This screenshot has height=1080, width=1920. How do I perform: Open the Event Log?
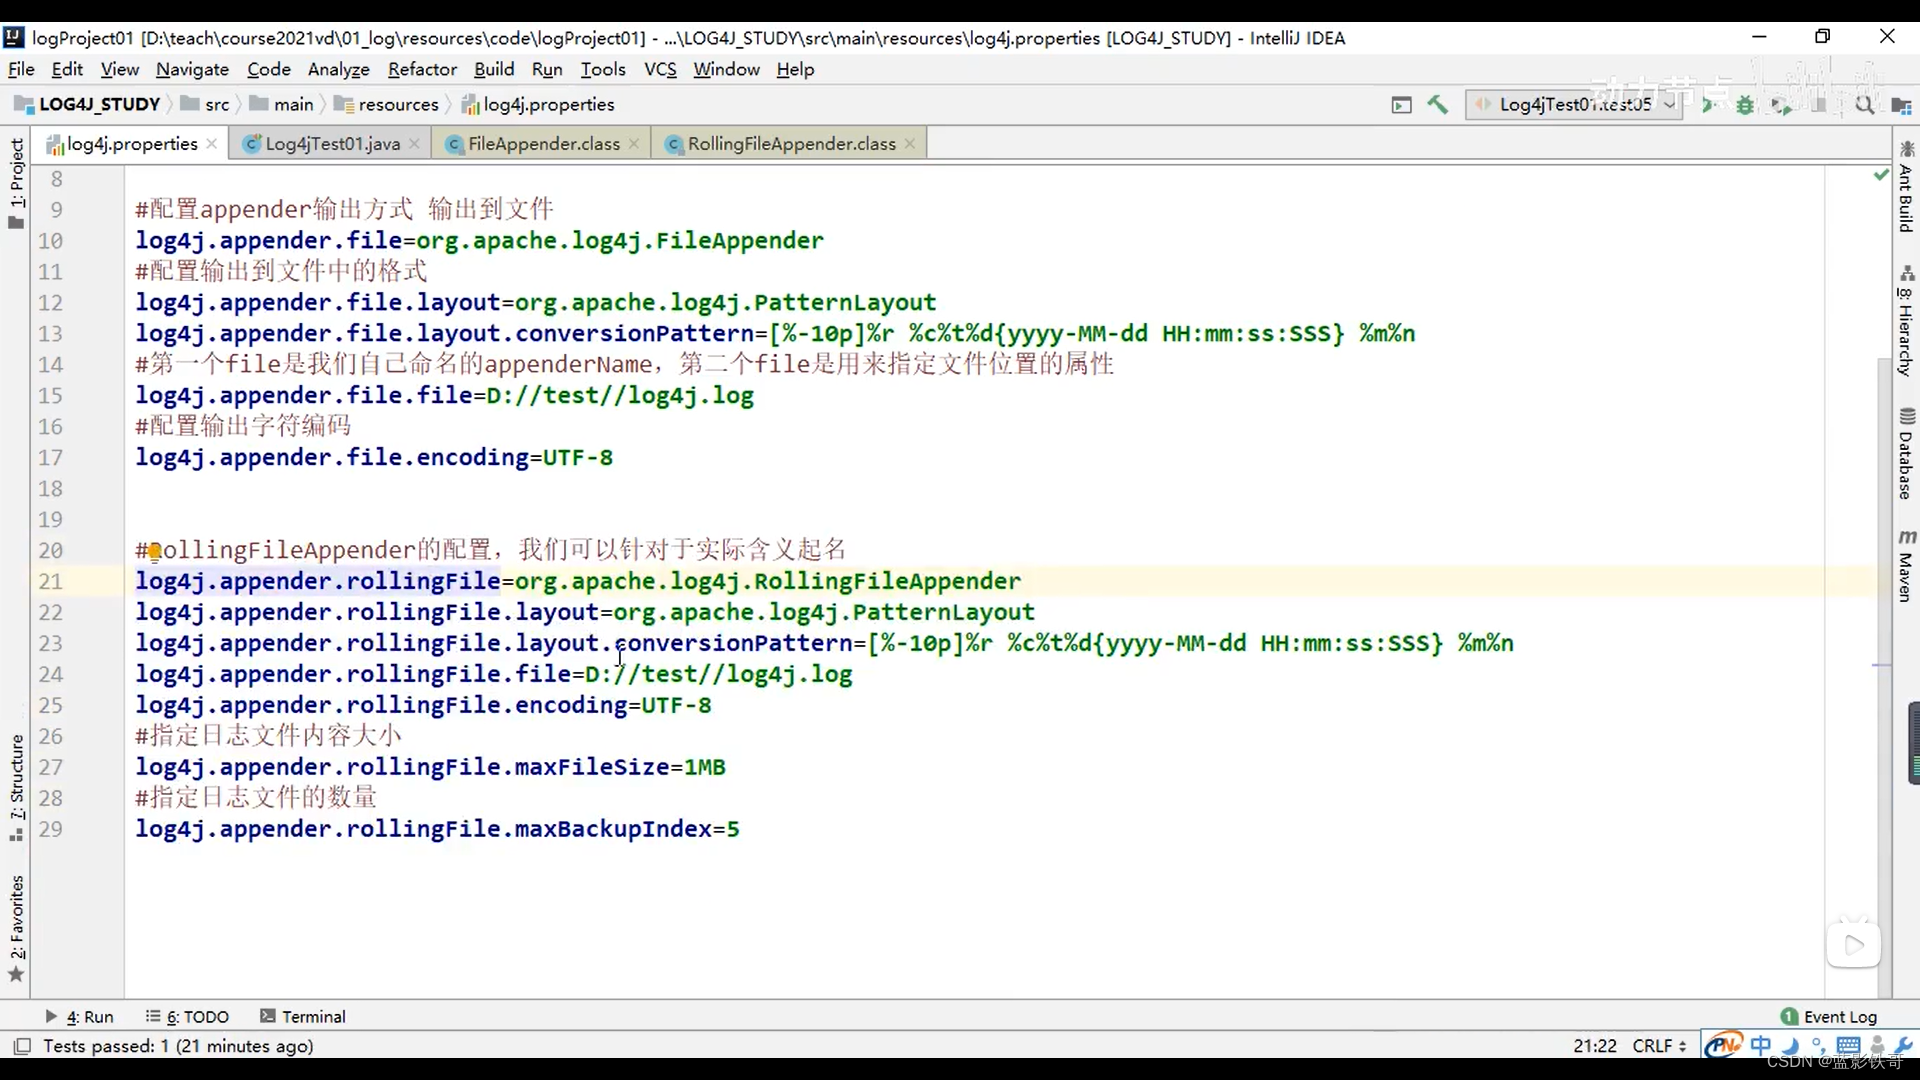1829,1016
